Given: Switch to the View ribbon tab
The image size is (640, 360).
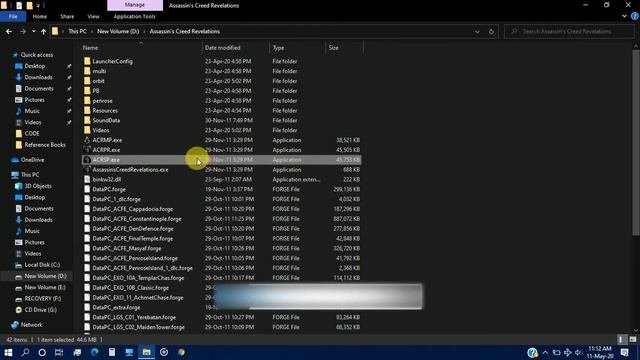Looking at the screenshot, I should point(93,16).
